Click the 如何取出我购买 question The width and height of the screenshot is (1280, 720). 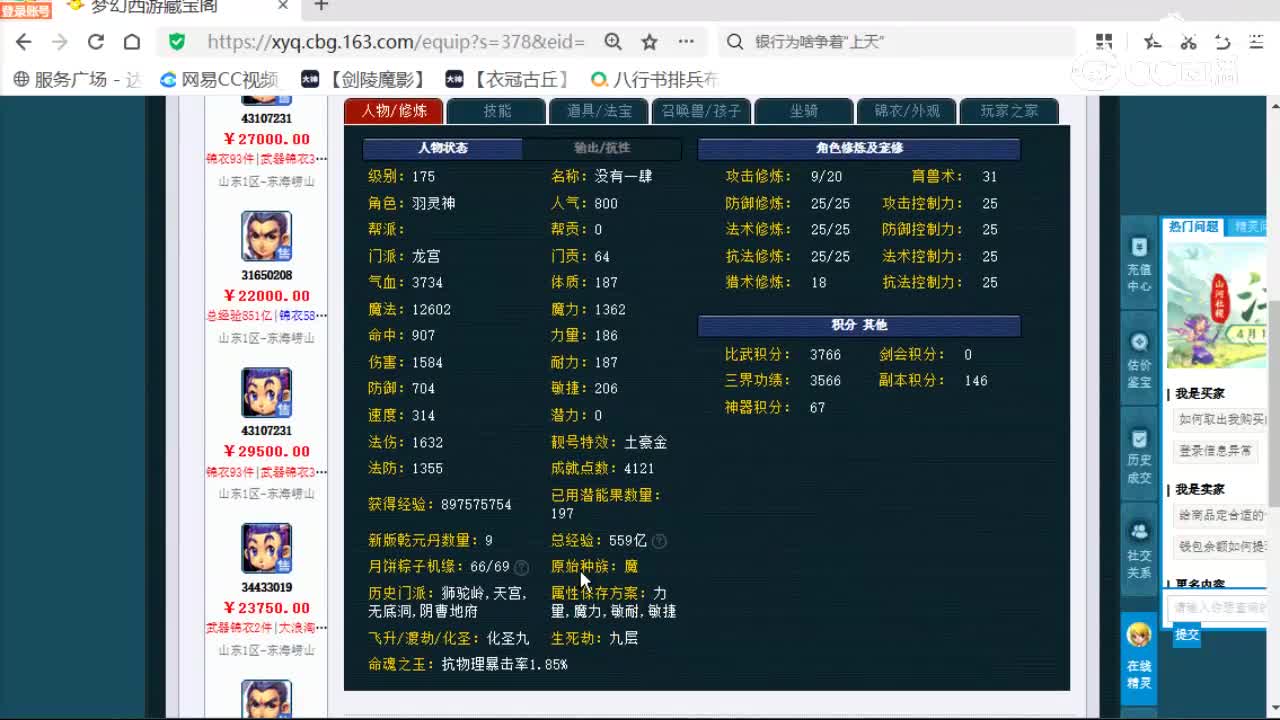pos(1222,419)
